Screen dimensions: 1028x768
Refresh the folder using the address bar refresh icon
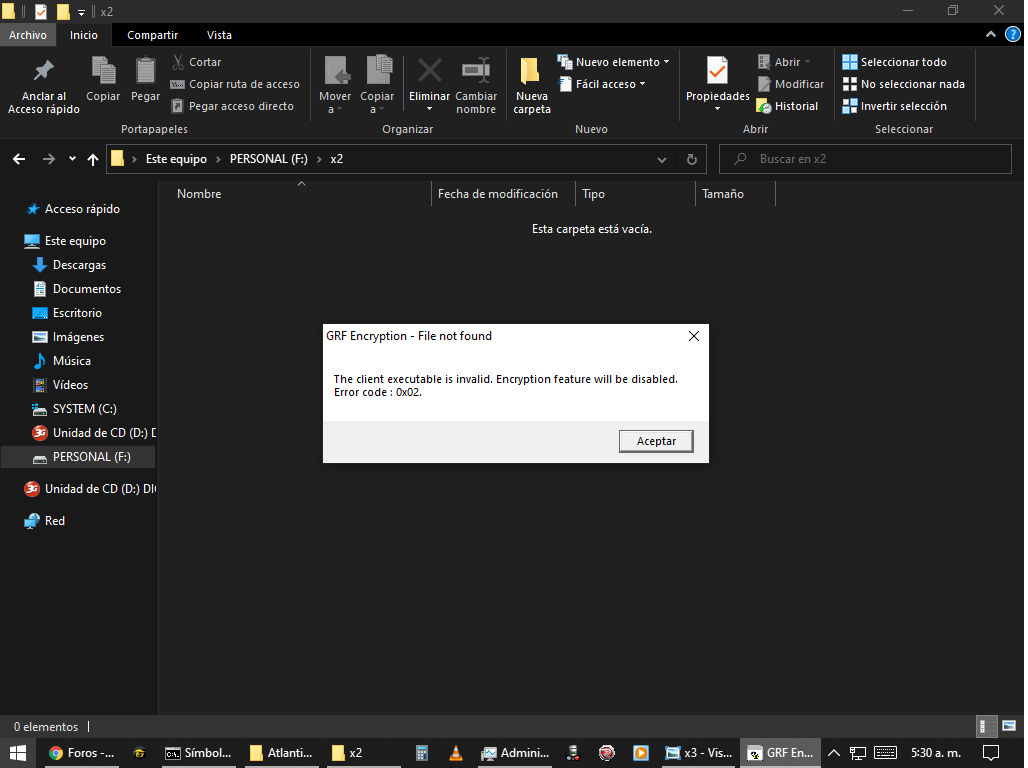[691, 159]
